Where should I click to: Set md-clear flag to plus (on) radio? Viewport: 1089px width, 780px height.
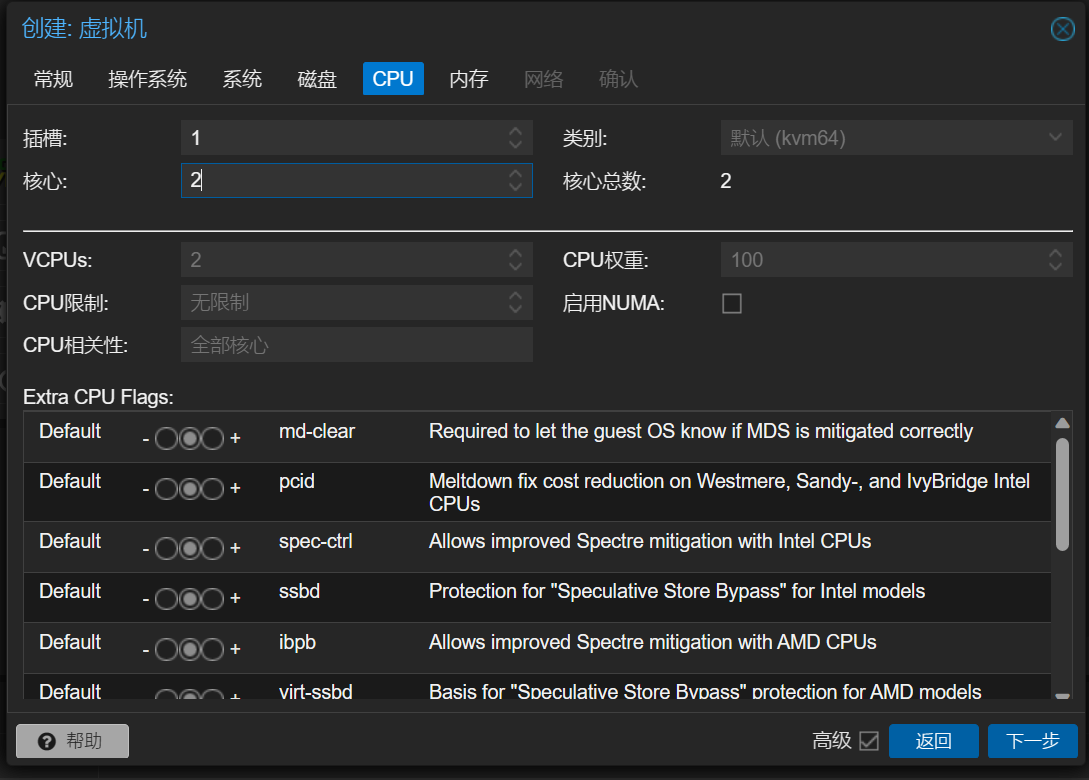212,438
